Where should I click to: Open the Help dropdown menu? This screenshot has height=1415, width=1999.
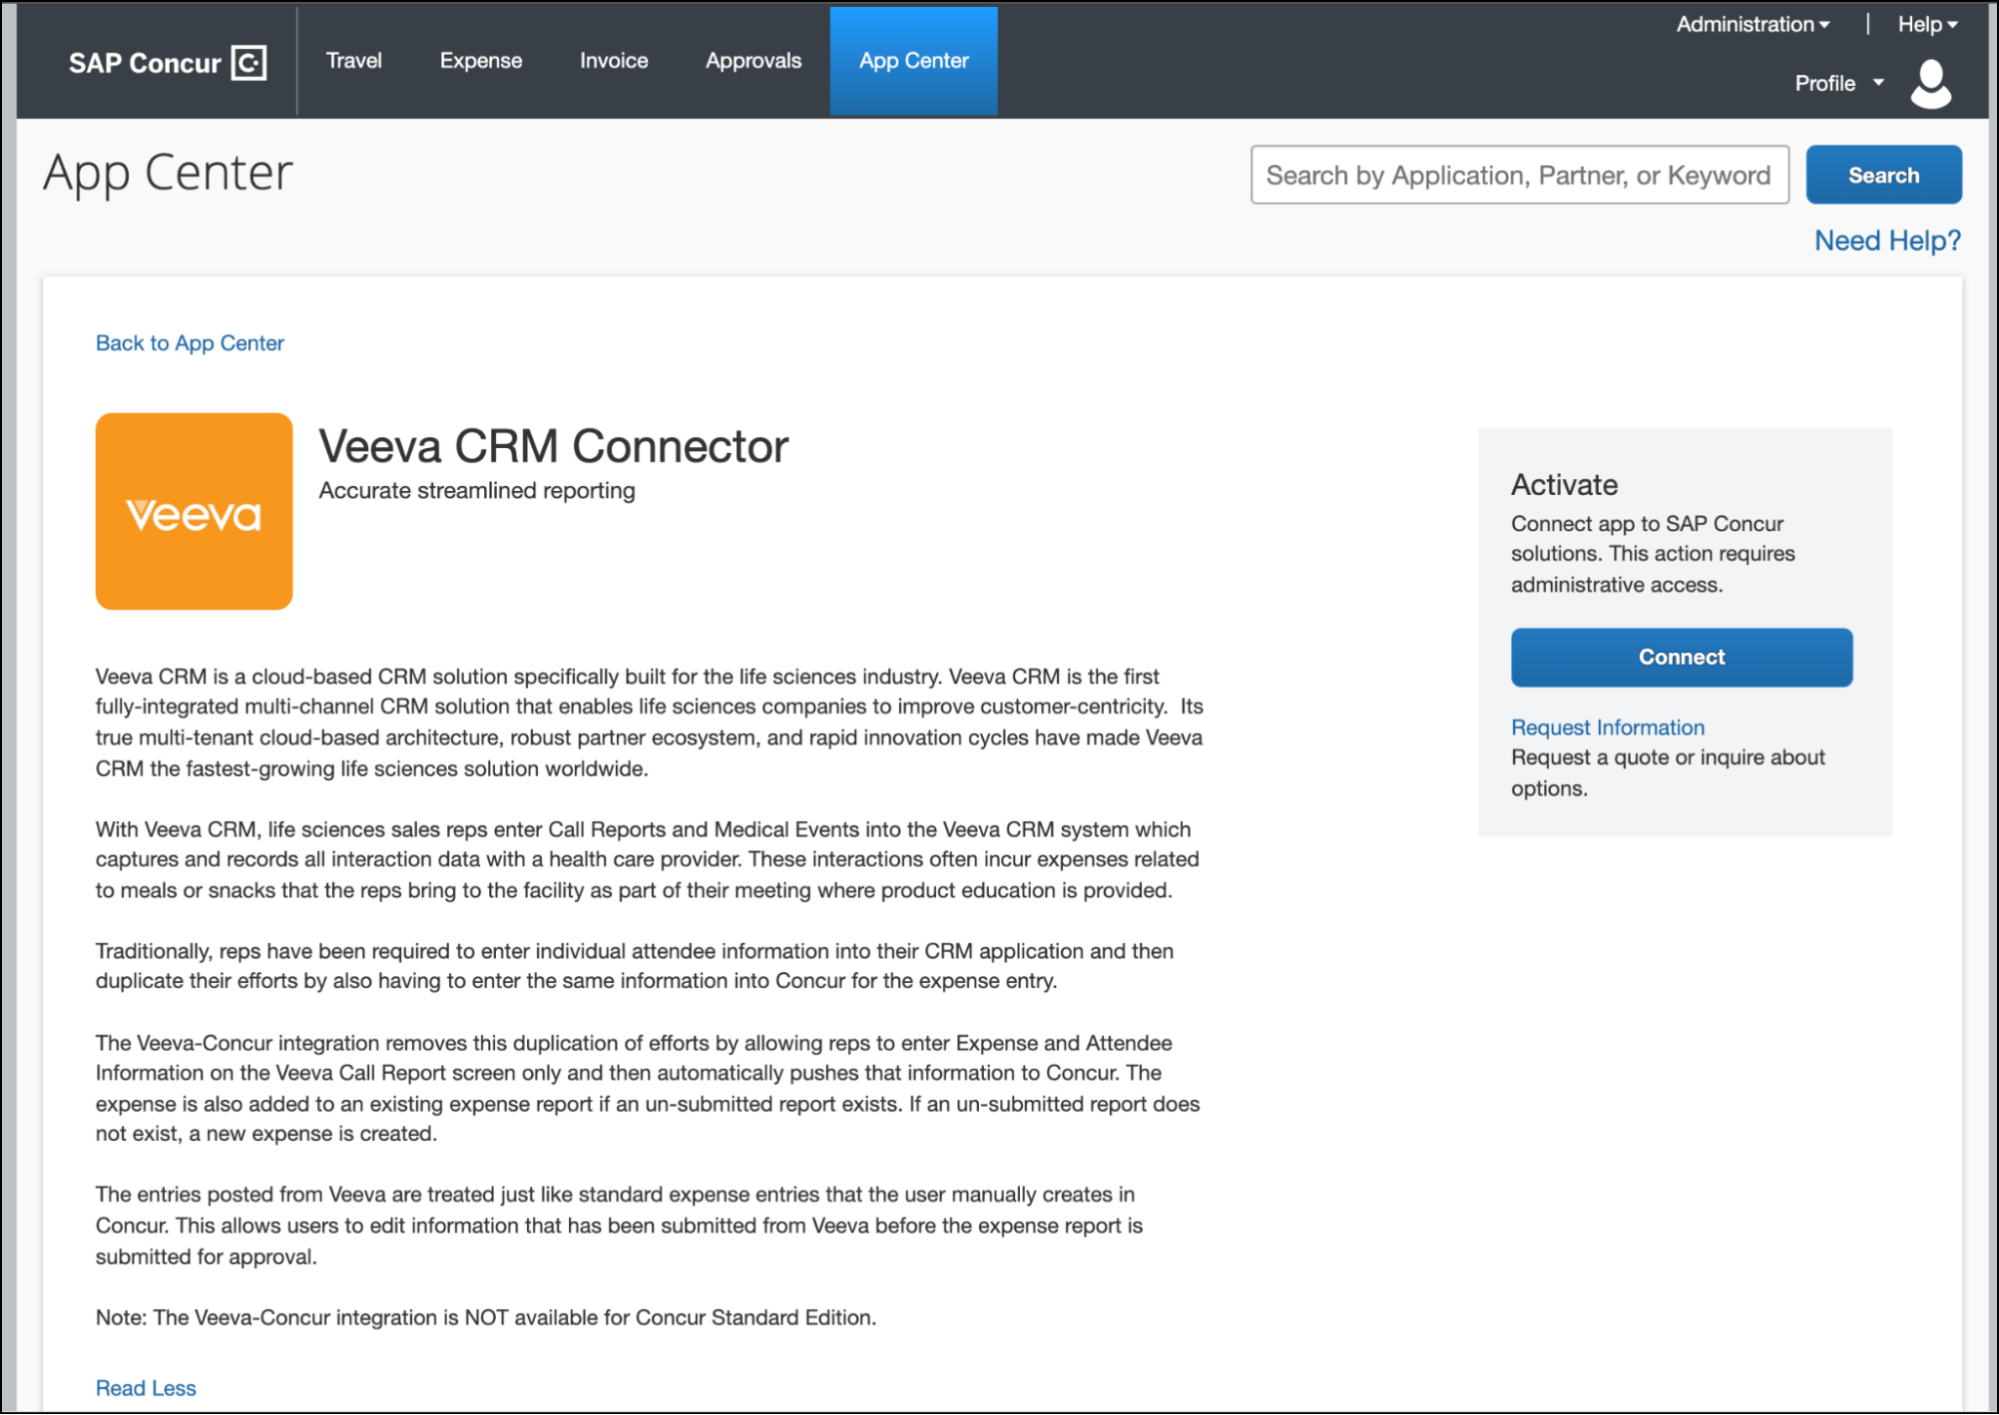(x=1926, y=25)
